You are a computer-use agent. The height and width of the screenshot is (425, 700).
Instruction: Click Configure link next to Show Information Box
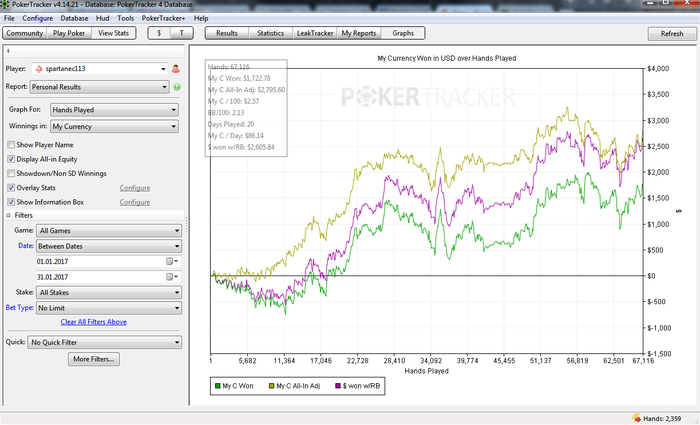(135, 202)
